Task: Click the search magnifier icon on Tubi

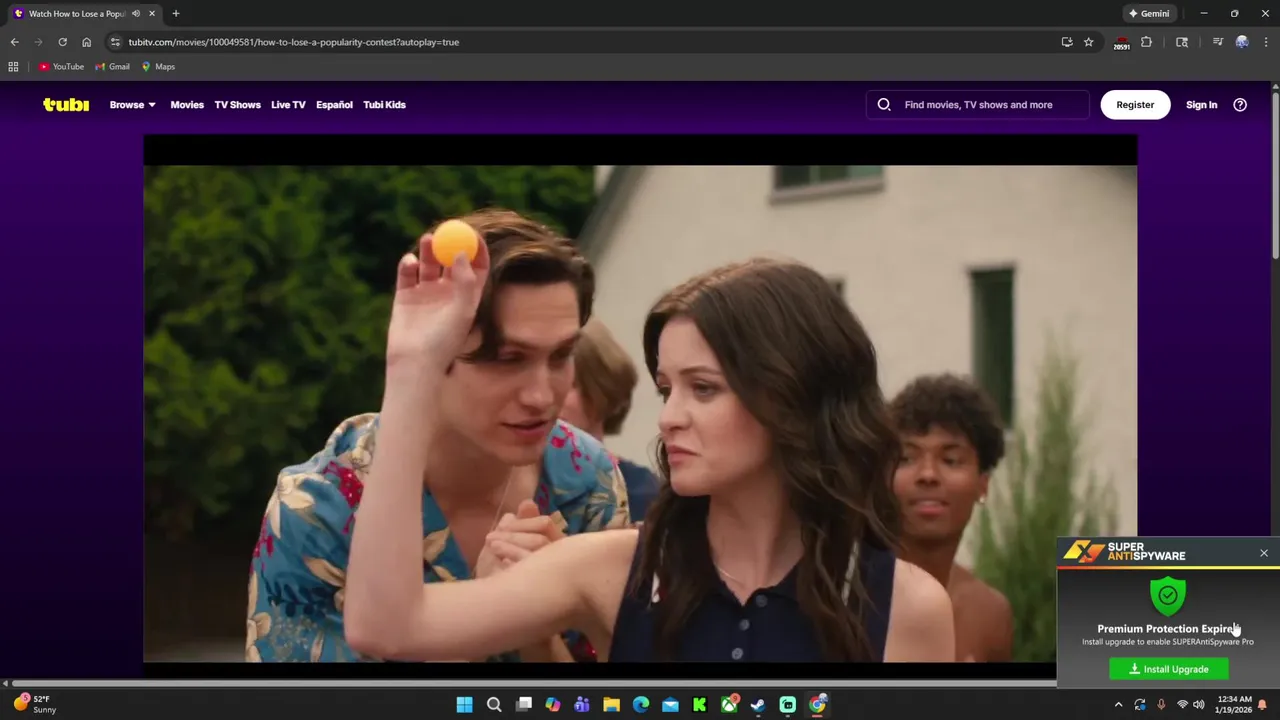Action: pos(884,104)
